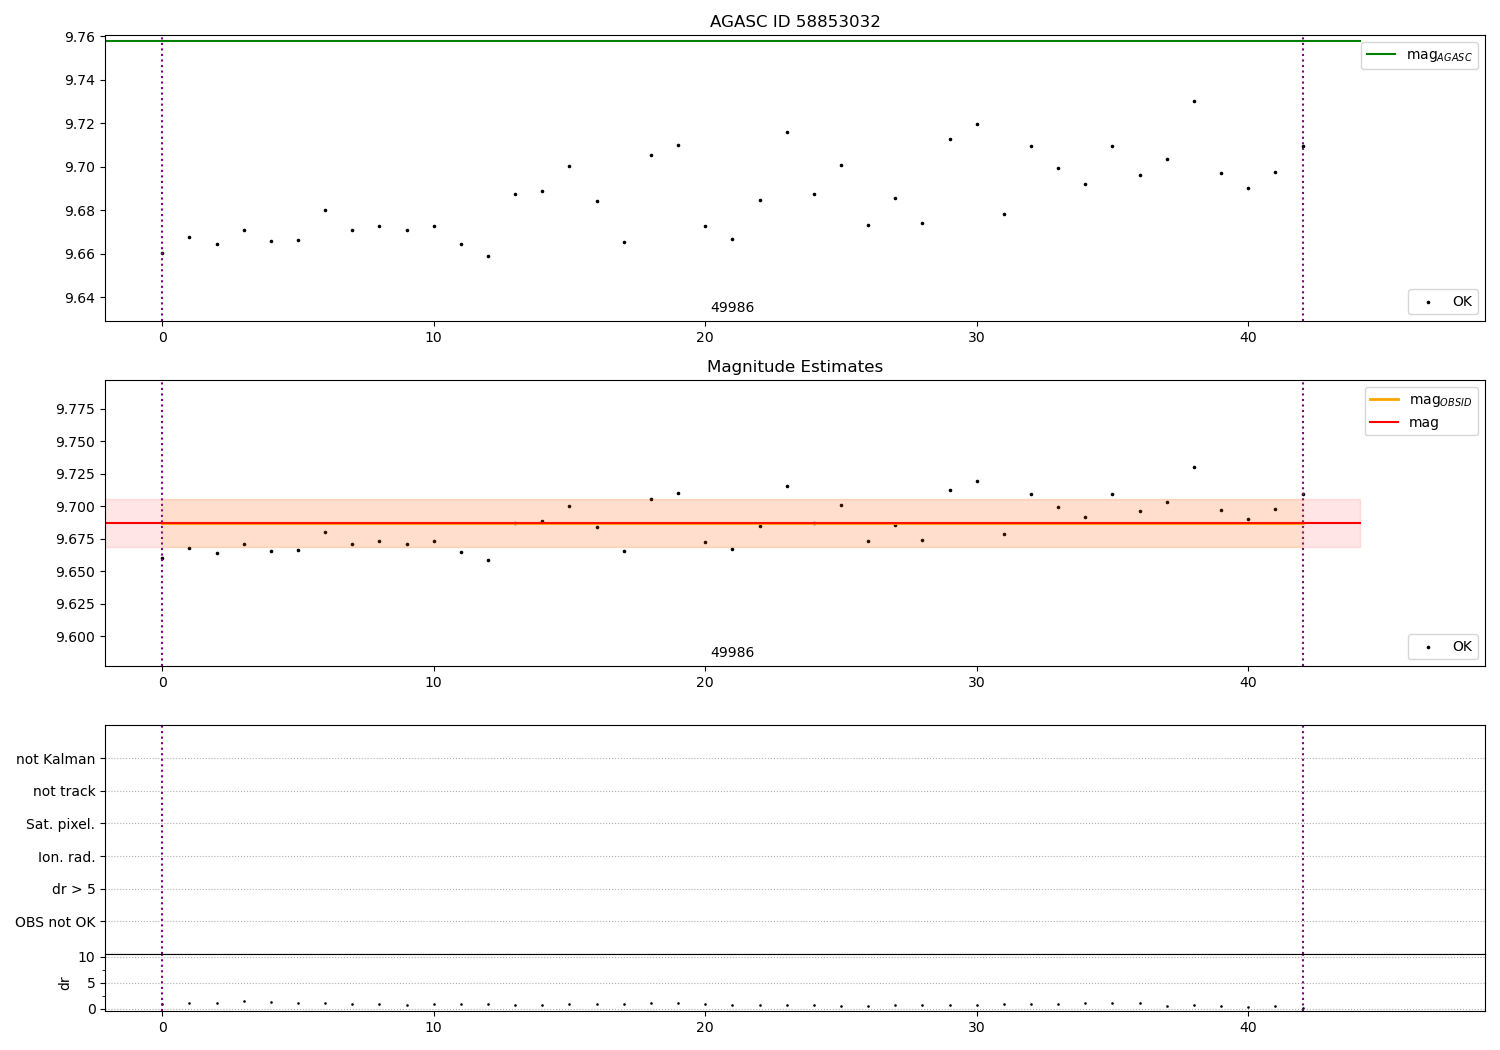1500x1050 pixels.
Task: Click the Magnitude Estimates title
Action: [795, 367]
